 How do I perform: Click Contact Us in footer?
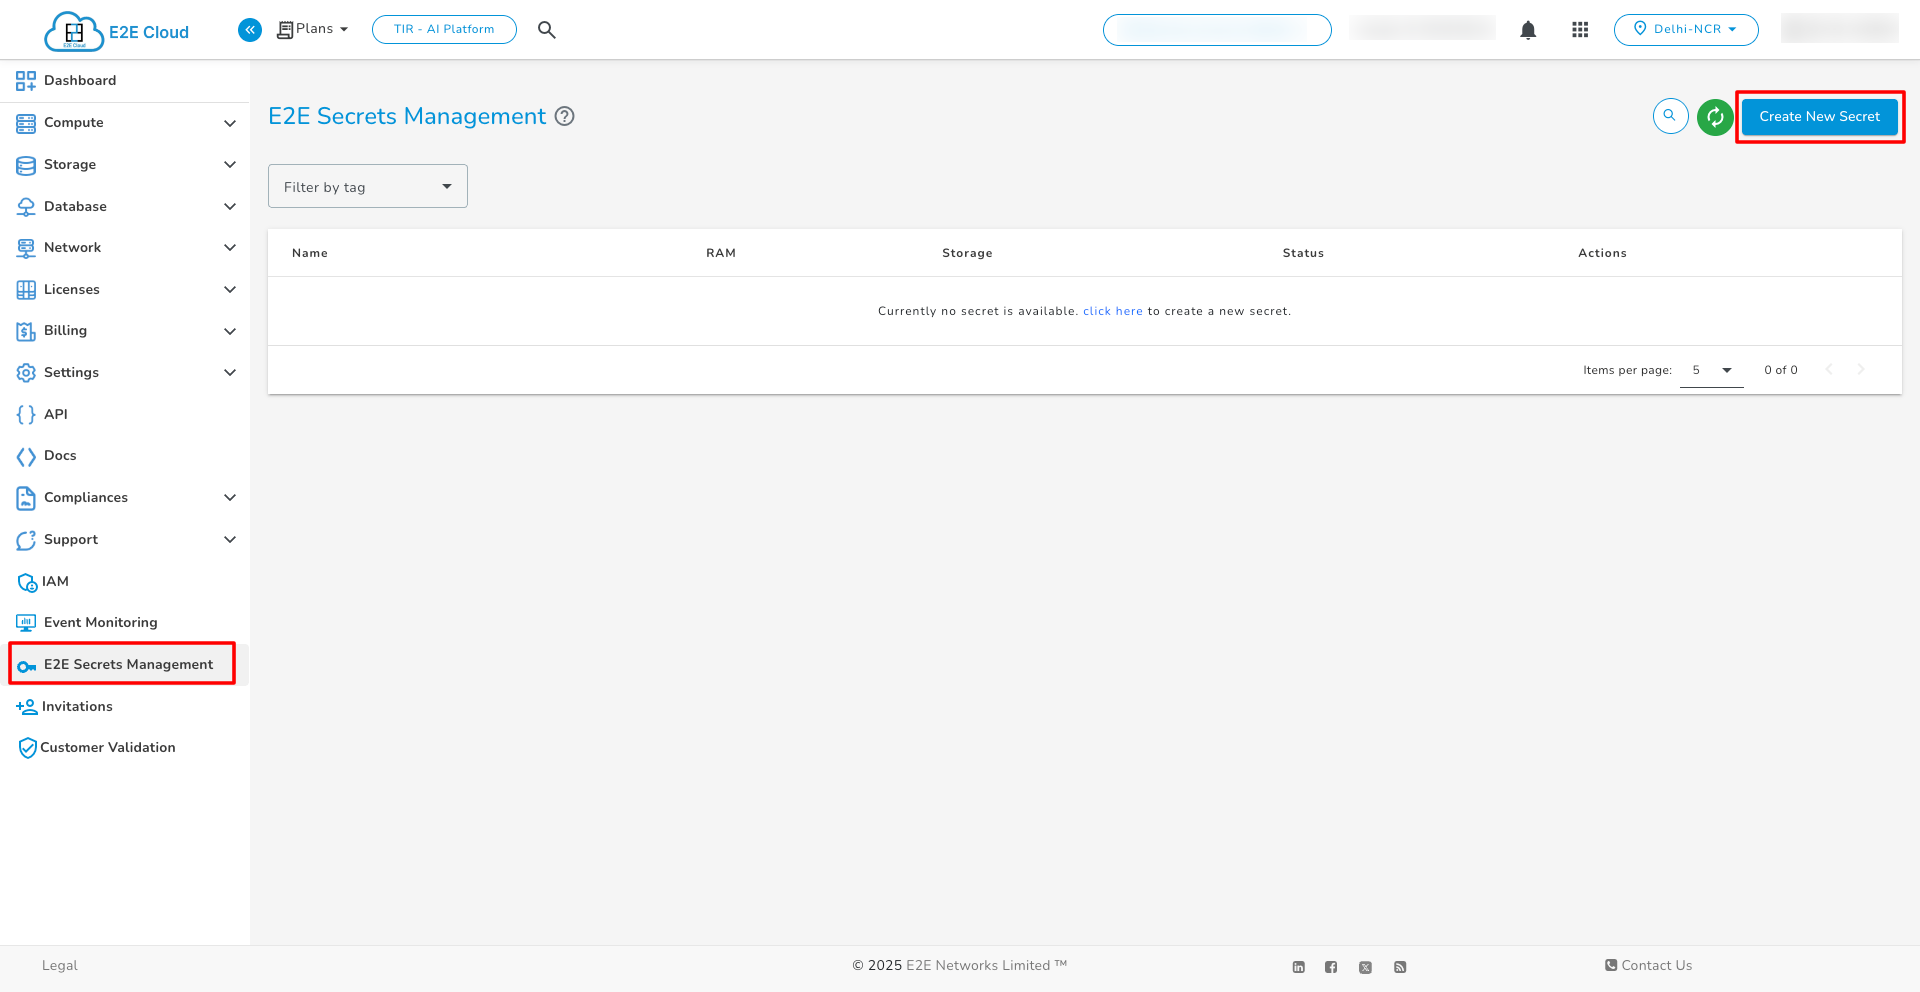click(x=1648, y=966)
